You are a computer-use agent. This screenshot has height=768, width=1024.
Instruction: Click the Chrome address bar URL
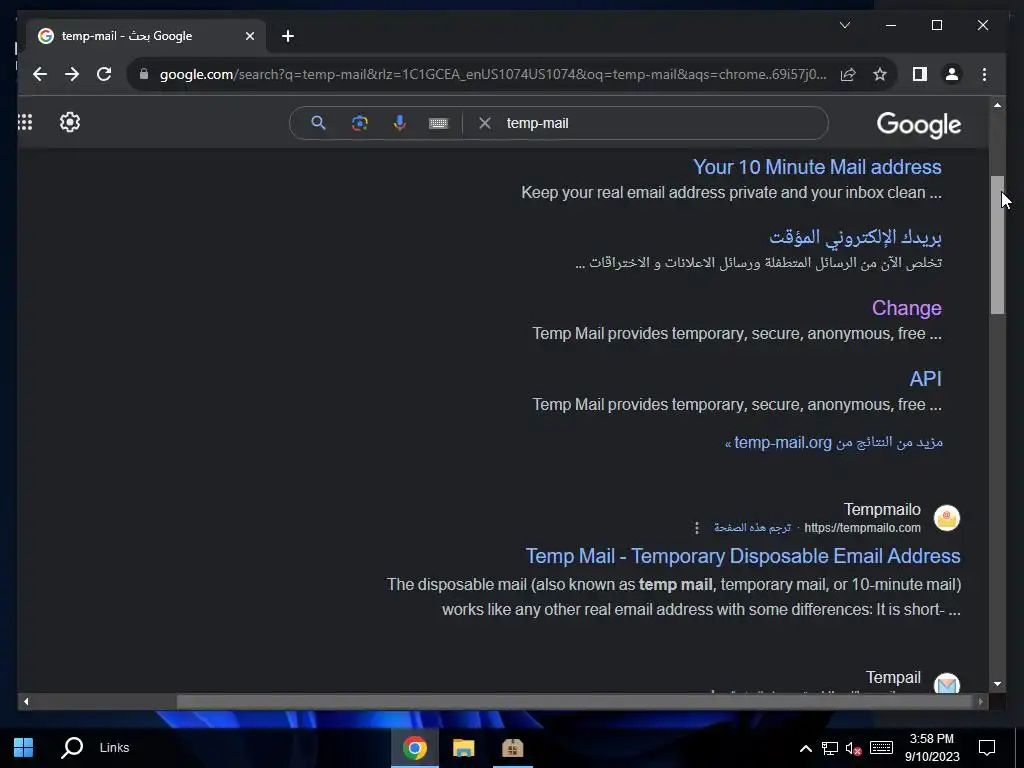pos(492,74)
